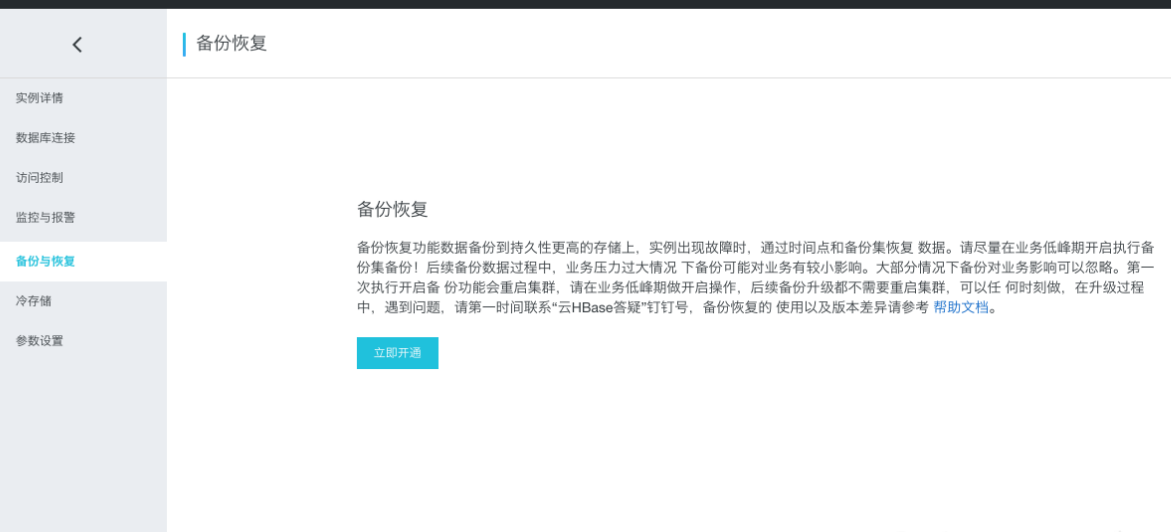Image resolution: width=1171 pixels, height=532 pixels.
Task: Open 监控与报警 section
Action: (45, 217)
